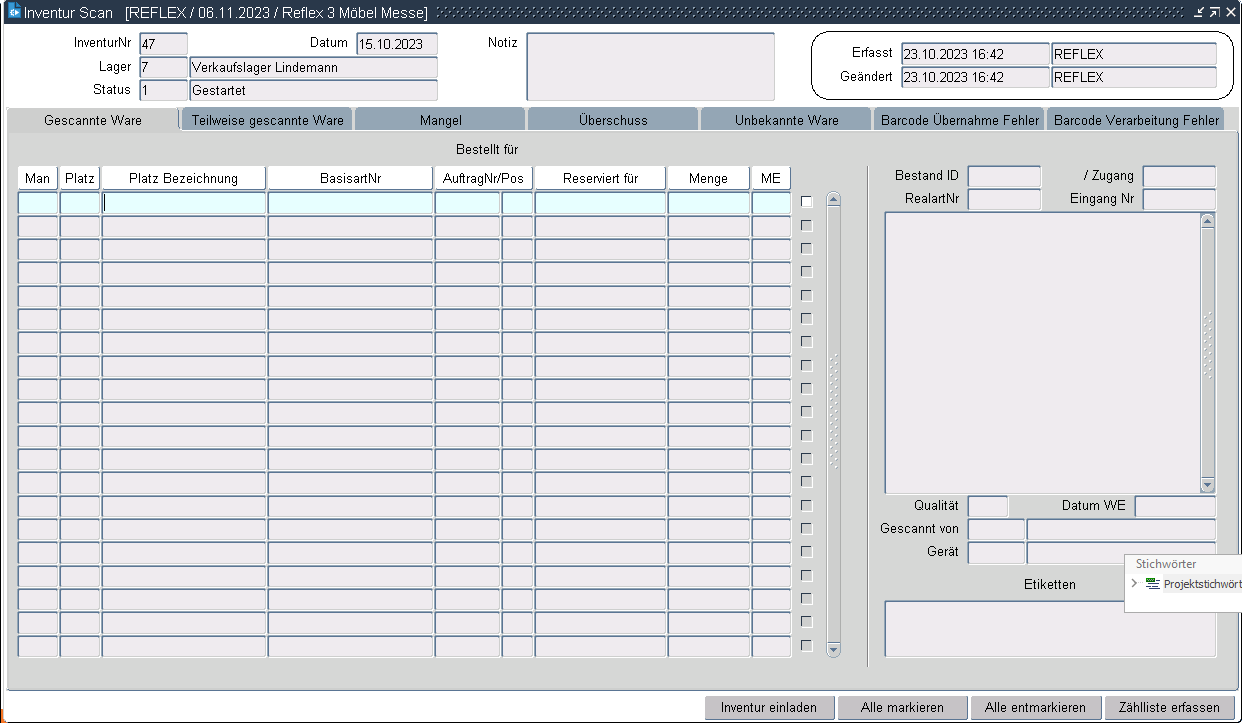
Task: Click scroll-down arrow of the scanned goods table
Action: [834, 650]
